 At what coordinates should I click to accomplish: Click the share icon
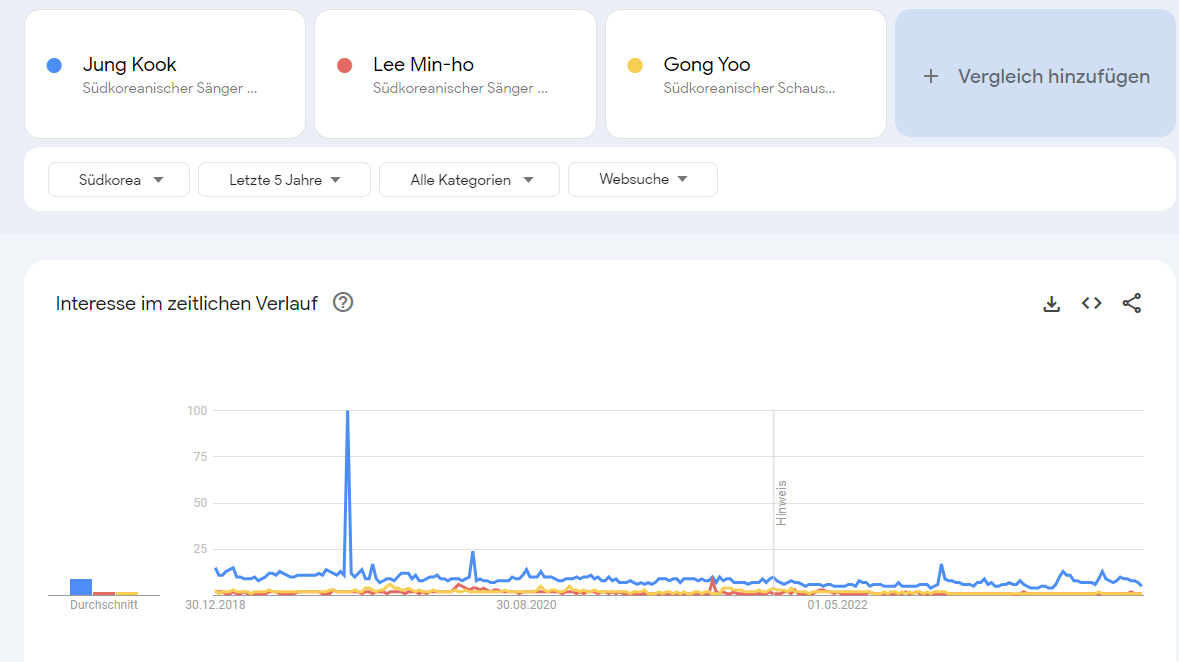[1131, 303]
